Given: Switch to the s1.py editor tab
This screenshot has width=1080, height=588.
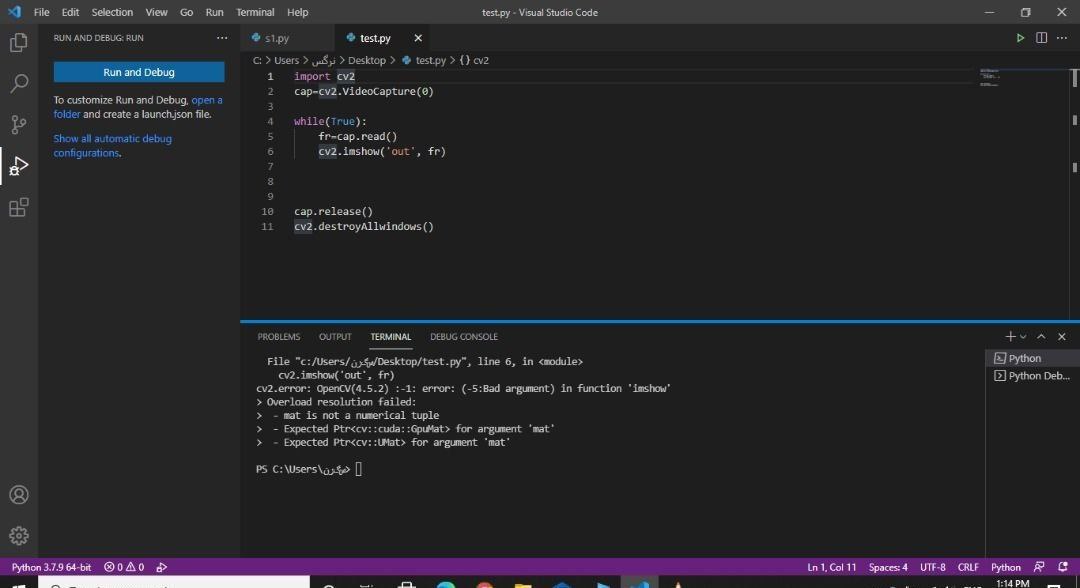Looking at the screenshot, I should tap(287, 38).
